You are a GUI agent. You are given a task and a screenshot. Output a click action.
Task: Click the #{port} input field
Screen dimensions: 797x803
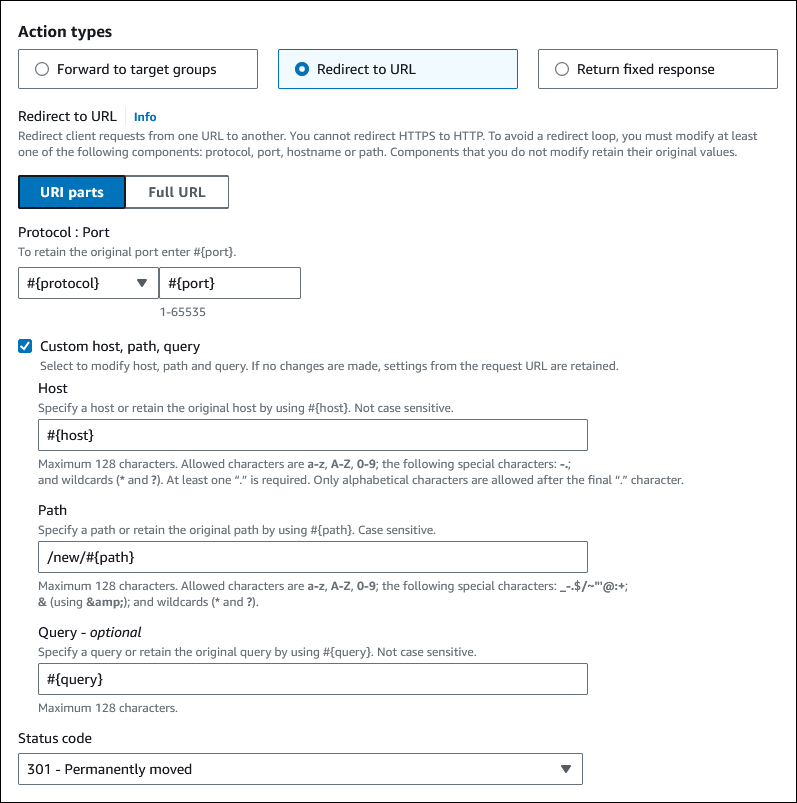click(229, 283)
